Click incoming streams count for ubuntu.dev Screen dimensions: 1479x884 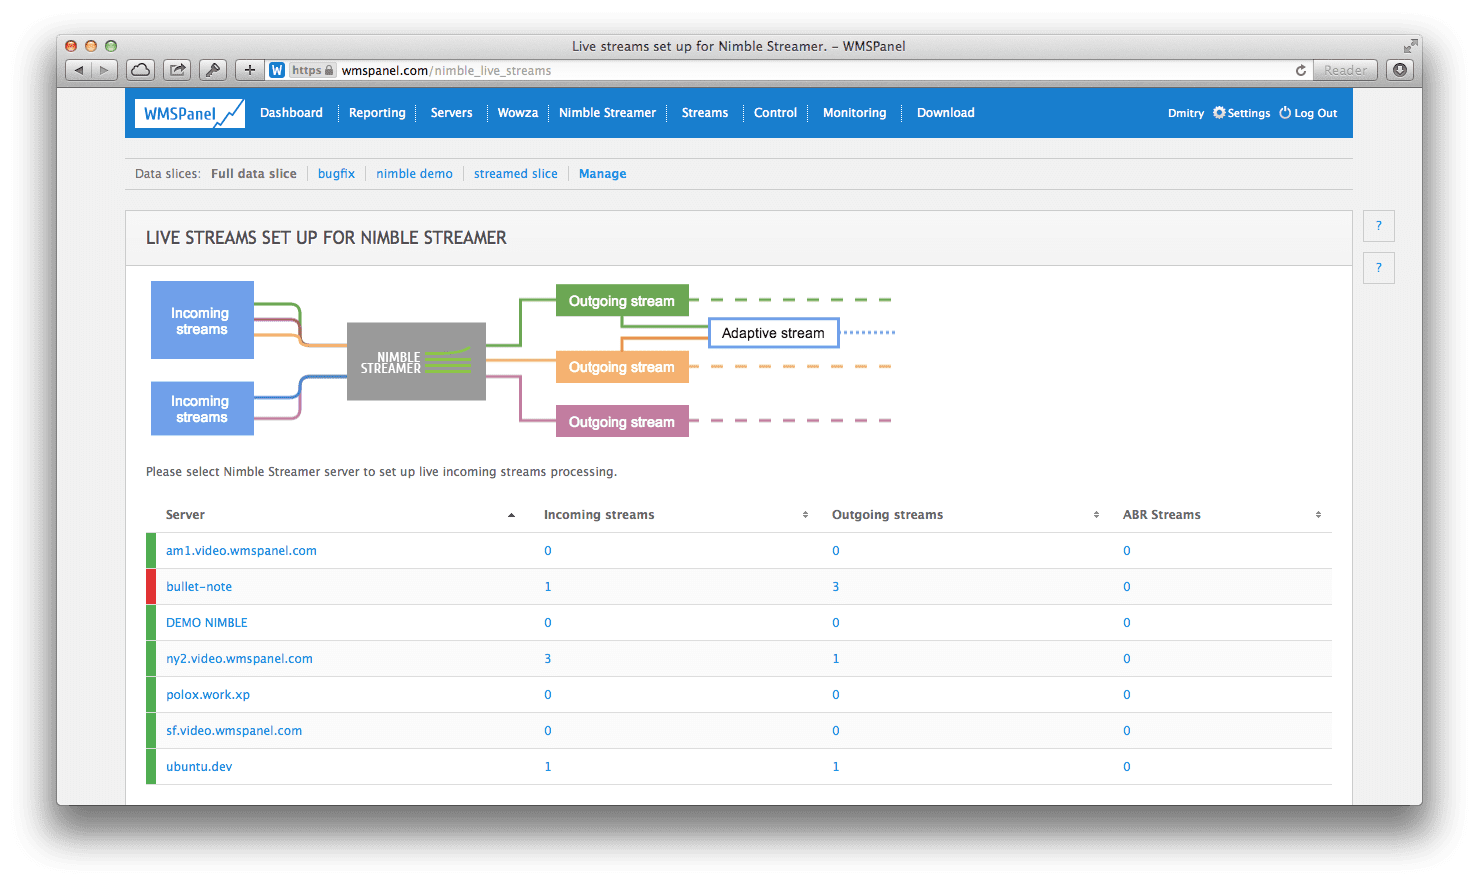[548, 767]
